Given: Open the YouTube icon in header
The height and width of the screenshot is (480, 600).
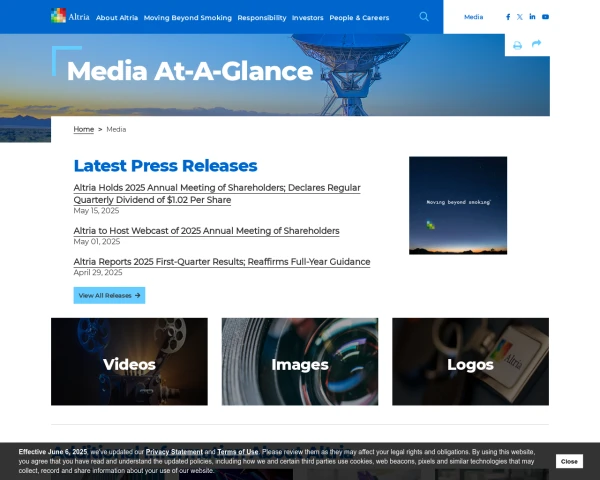Looking at the screenshot, I should (545, 17).
